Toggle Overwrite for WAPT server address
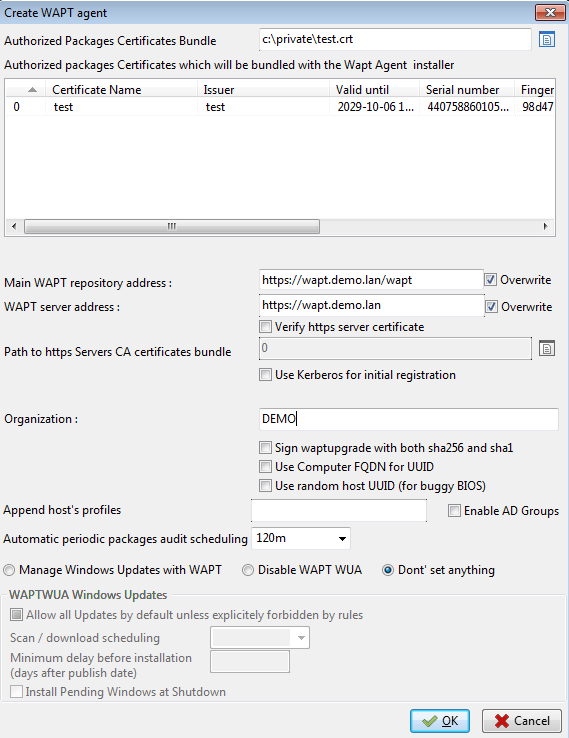The width and height of the screenshot is (569, 738). click(491, 307)
